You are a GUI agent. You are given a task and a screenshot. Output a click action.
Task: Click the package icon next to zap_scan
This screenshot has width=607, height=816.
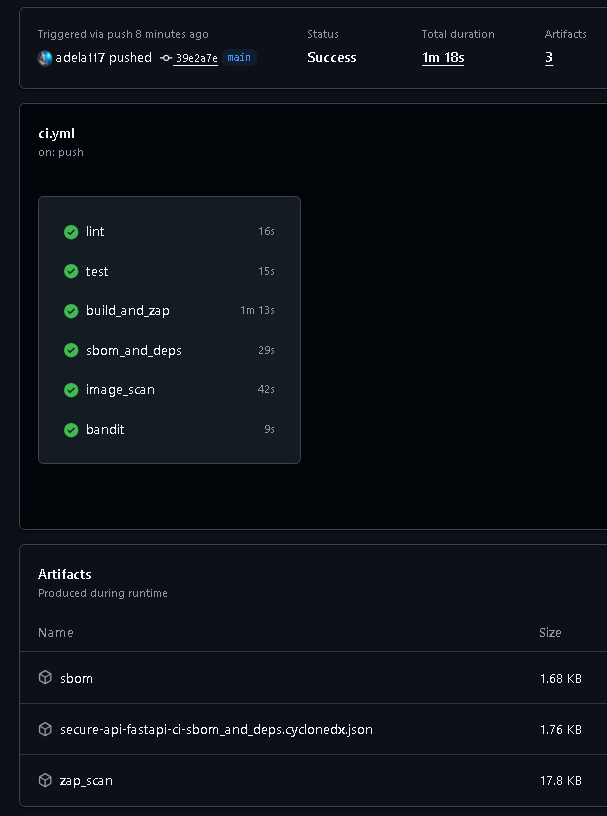(45, 780)
